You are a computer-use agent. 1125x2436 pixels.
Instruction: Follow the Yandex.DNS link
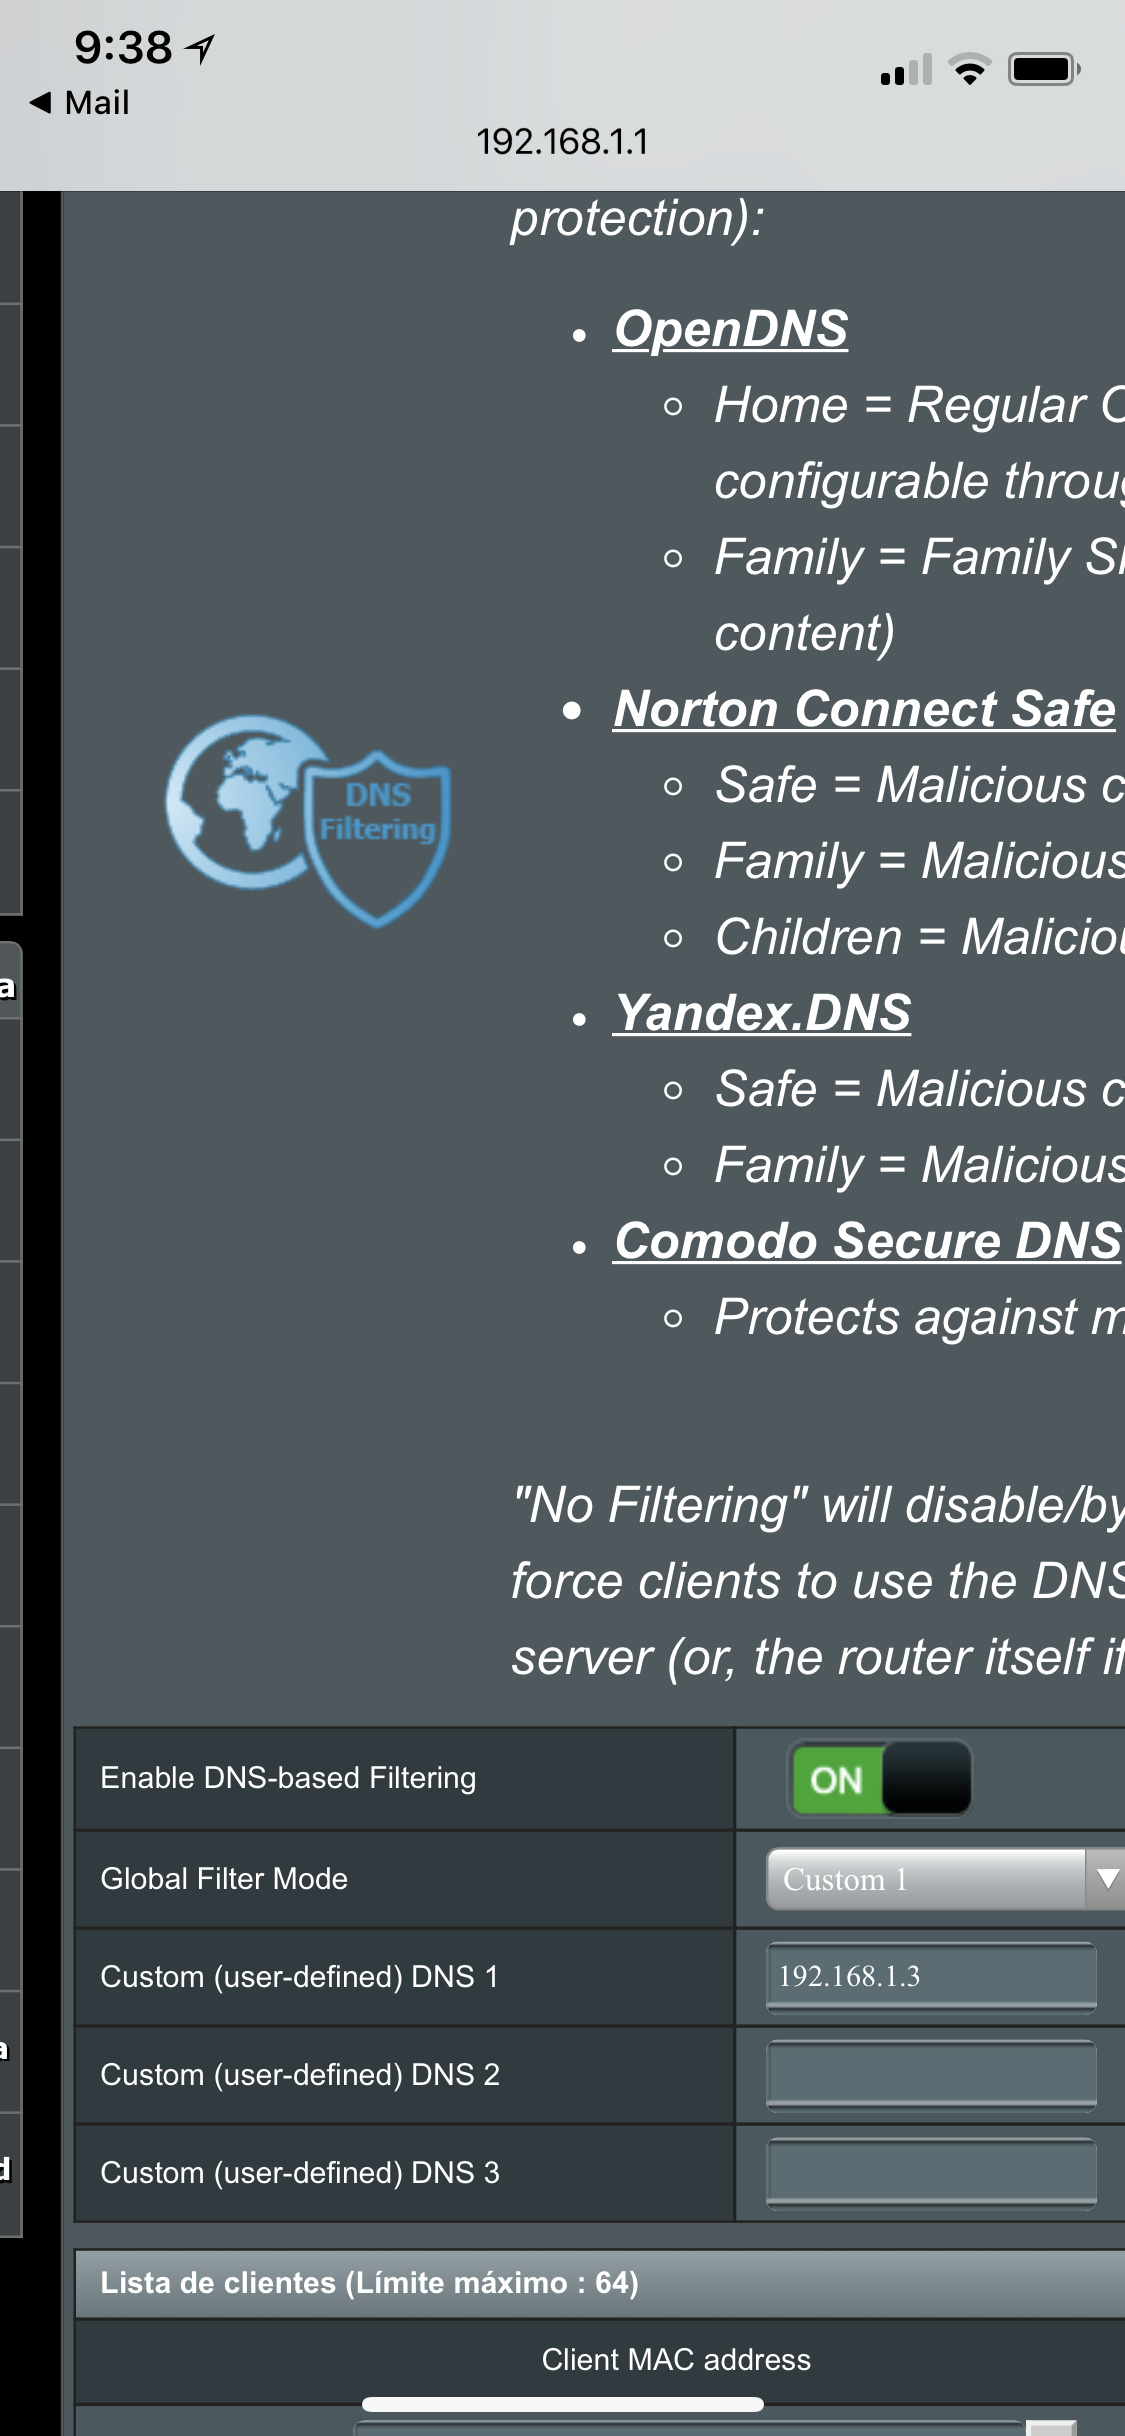763,1013
